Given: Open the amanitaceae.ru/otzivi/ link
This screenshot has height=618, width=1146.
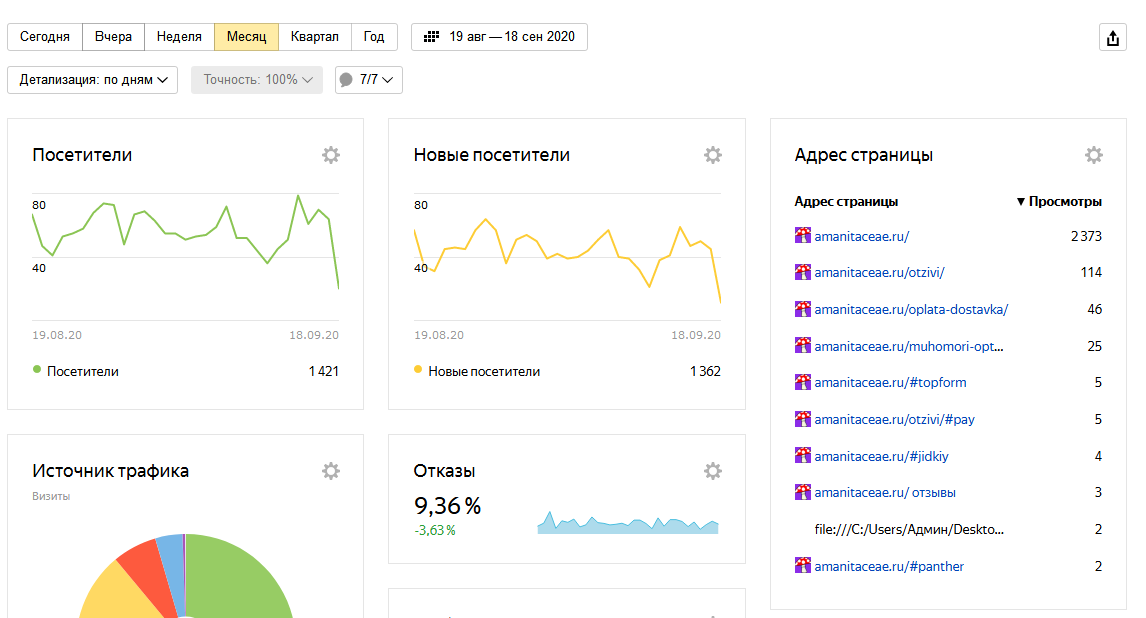Looking at the screenshot, I should (x=879, y=272).
